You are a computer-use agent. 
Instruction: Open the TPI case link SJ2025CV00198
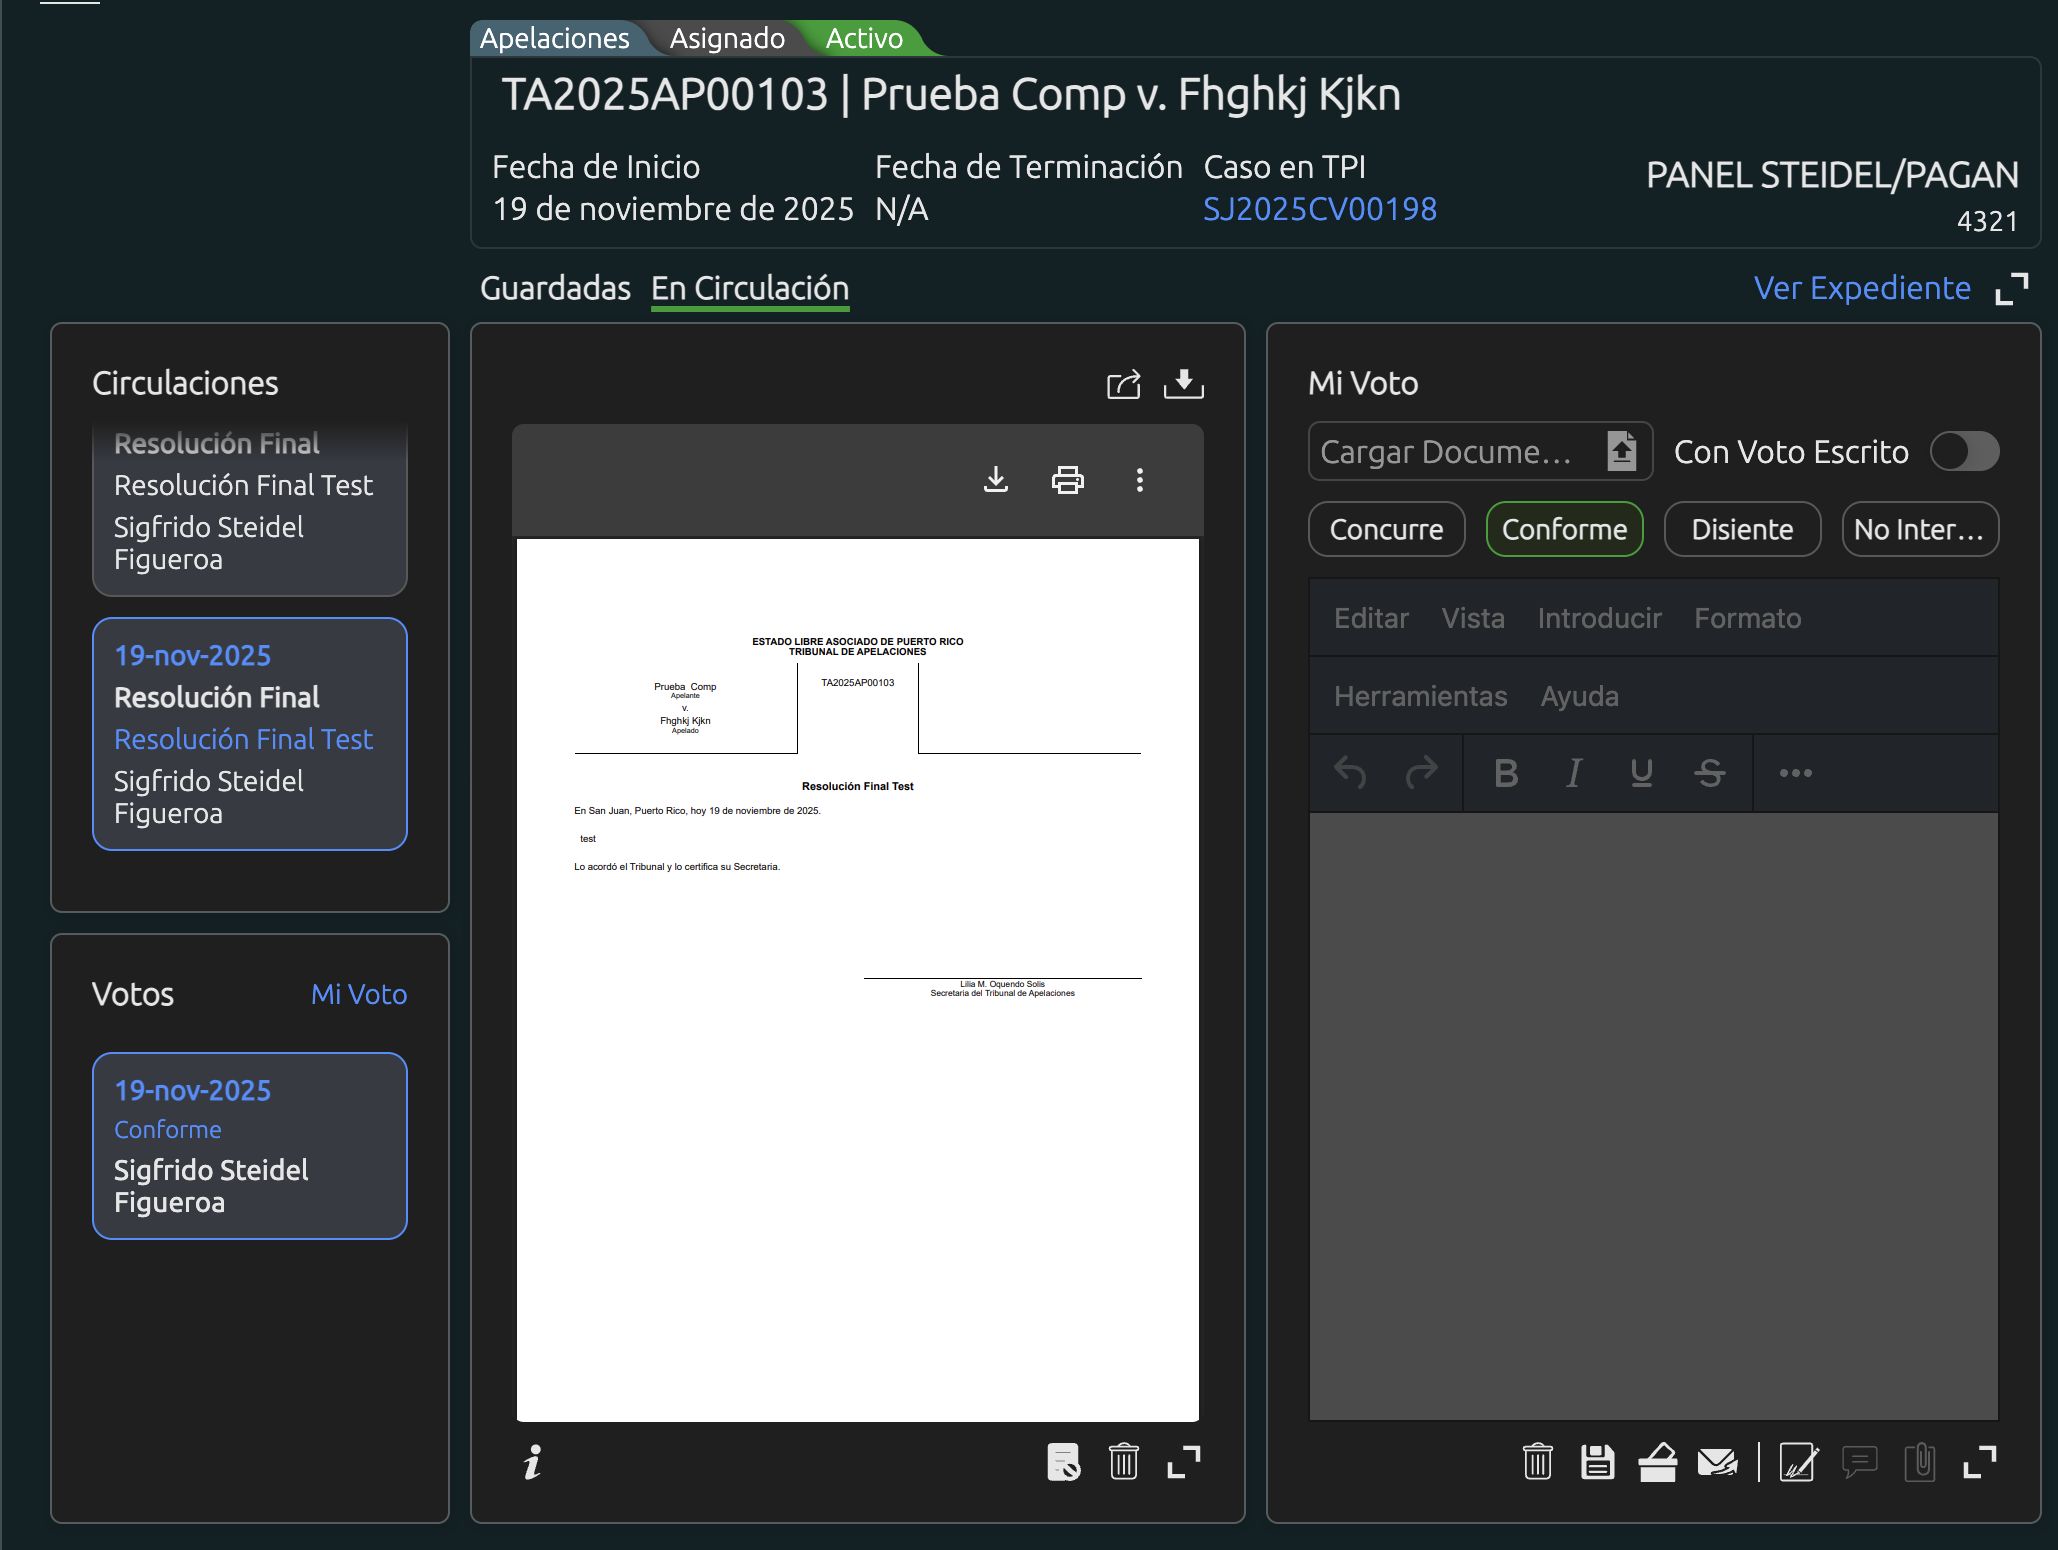pyautogui.click(x=1319, y=209)
